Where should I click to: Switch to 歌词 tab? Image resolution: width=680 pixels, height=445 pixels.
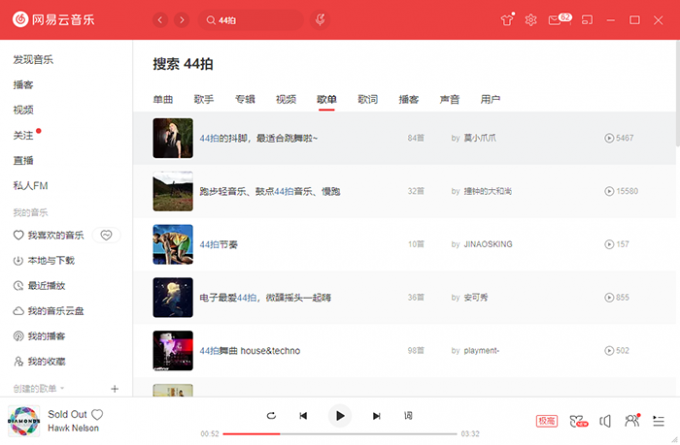368,99
